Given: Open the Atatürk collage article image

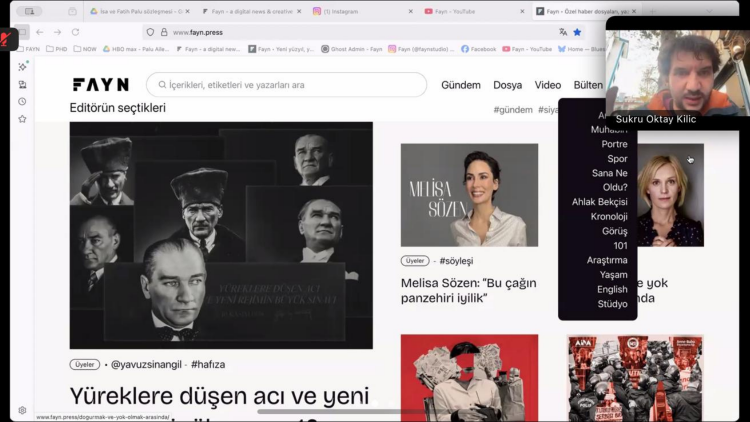Looking at the screenshot, I should click(221, 235).
